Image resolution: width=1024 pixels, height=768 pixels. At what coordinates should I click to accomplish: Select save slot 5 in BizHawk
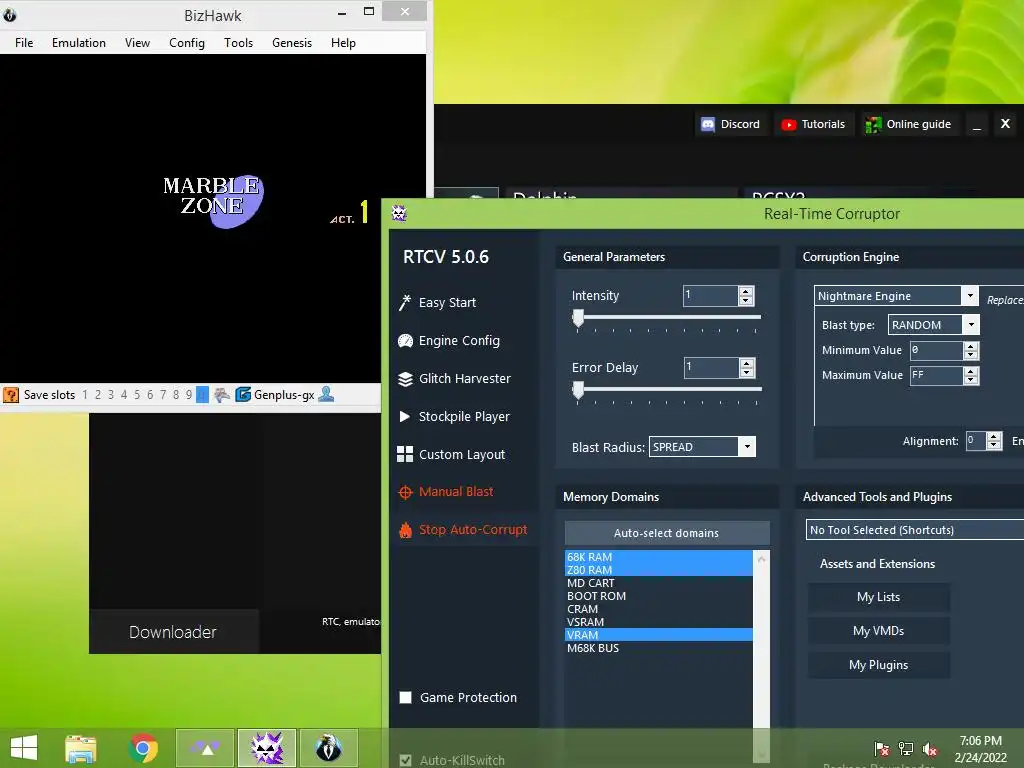137,394
